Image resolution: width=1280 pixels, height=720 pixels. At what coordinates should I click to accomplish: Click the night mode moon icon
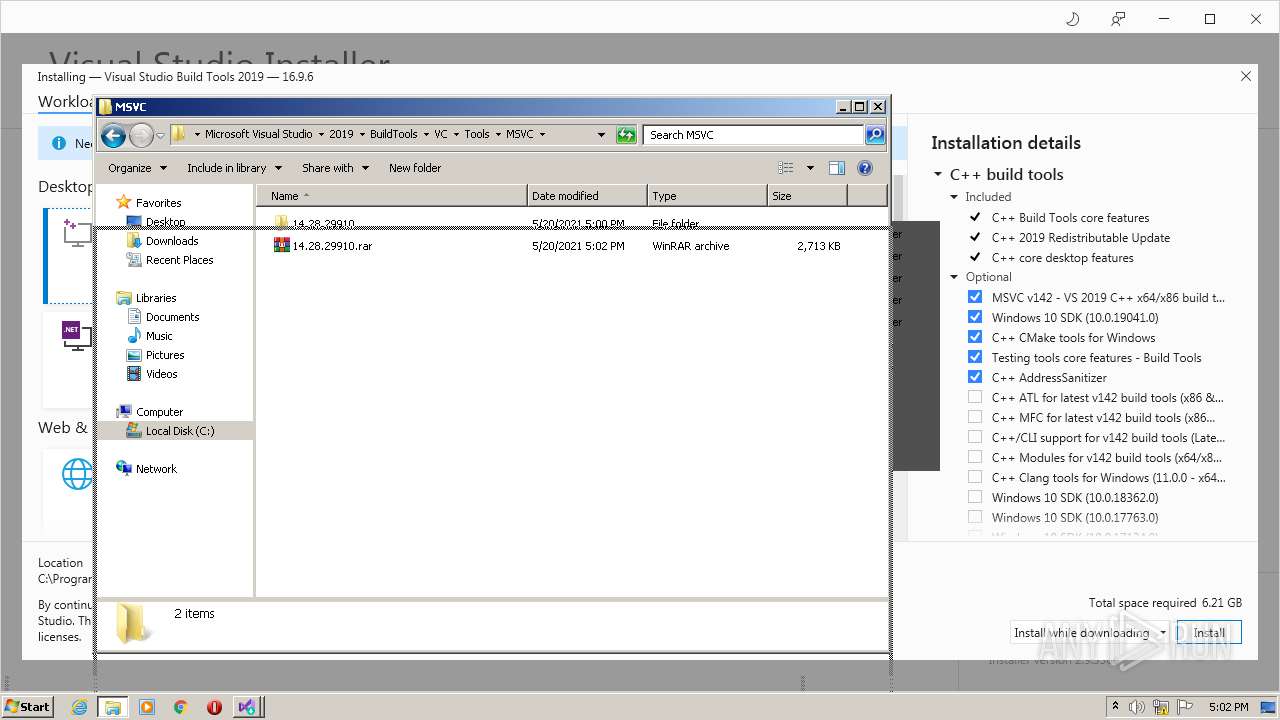(1072, 19)
